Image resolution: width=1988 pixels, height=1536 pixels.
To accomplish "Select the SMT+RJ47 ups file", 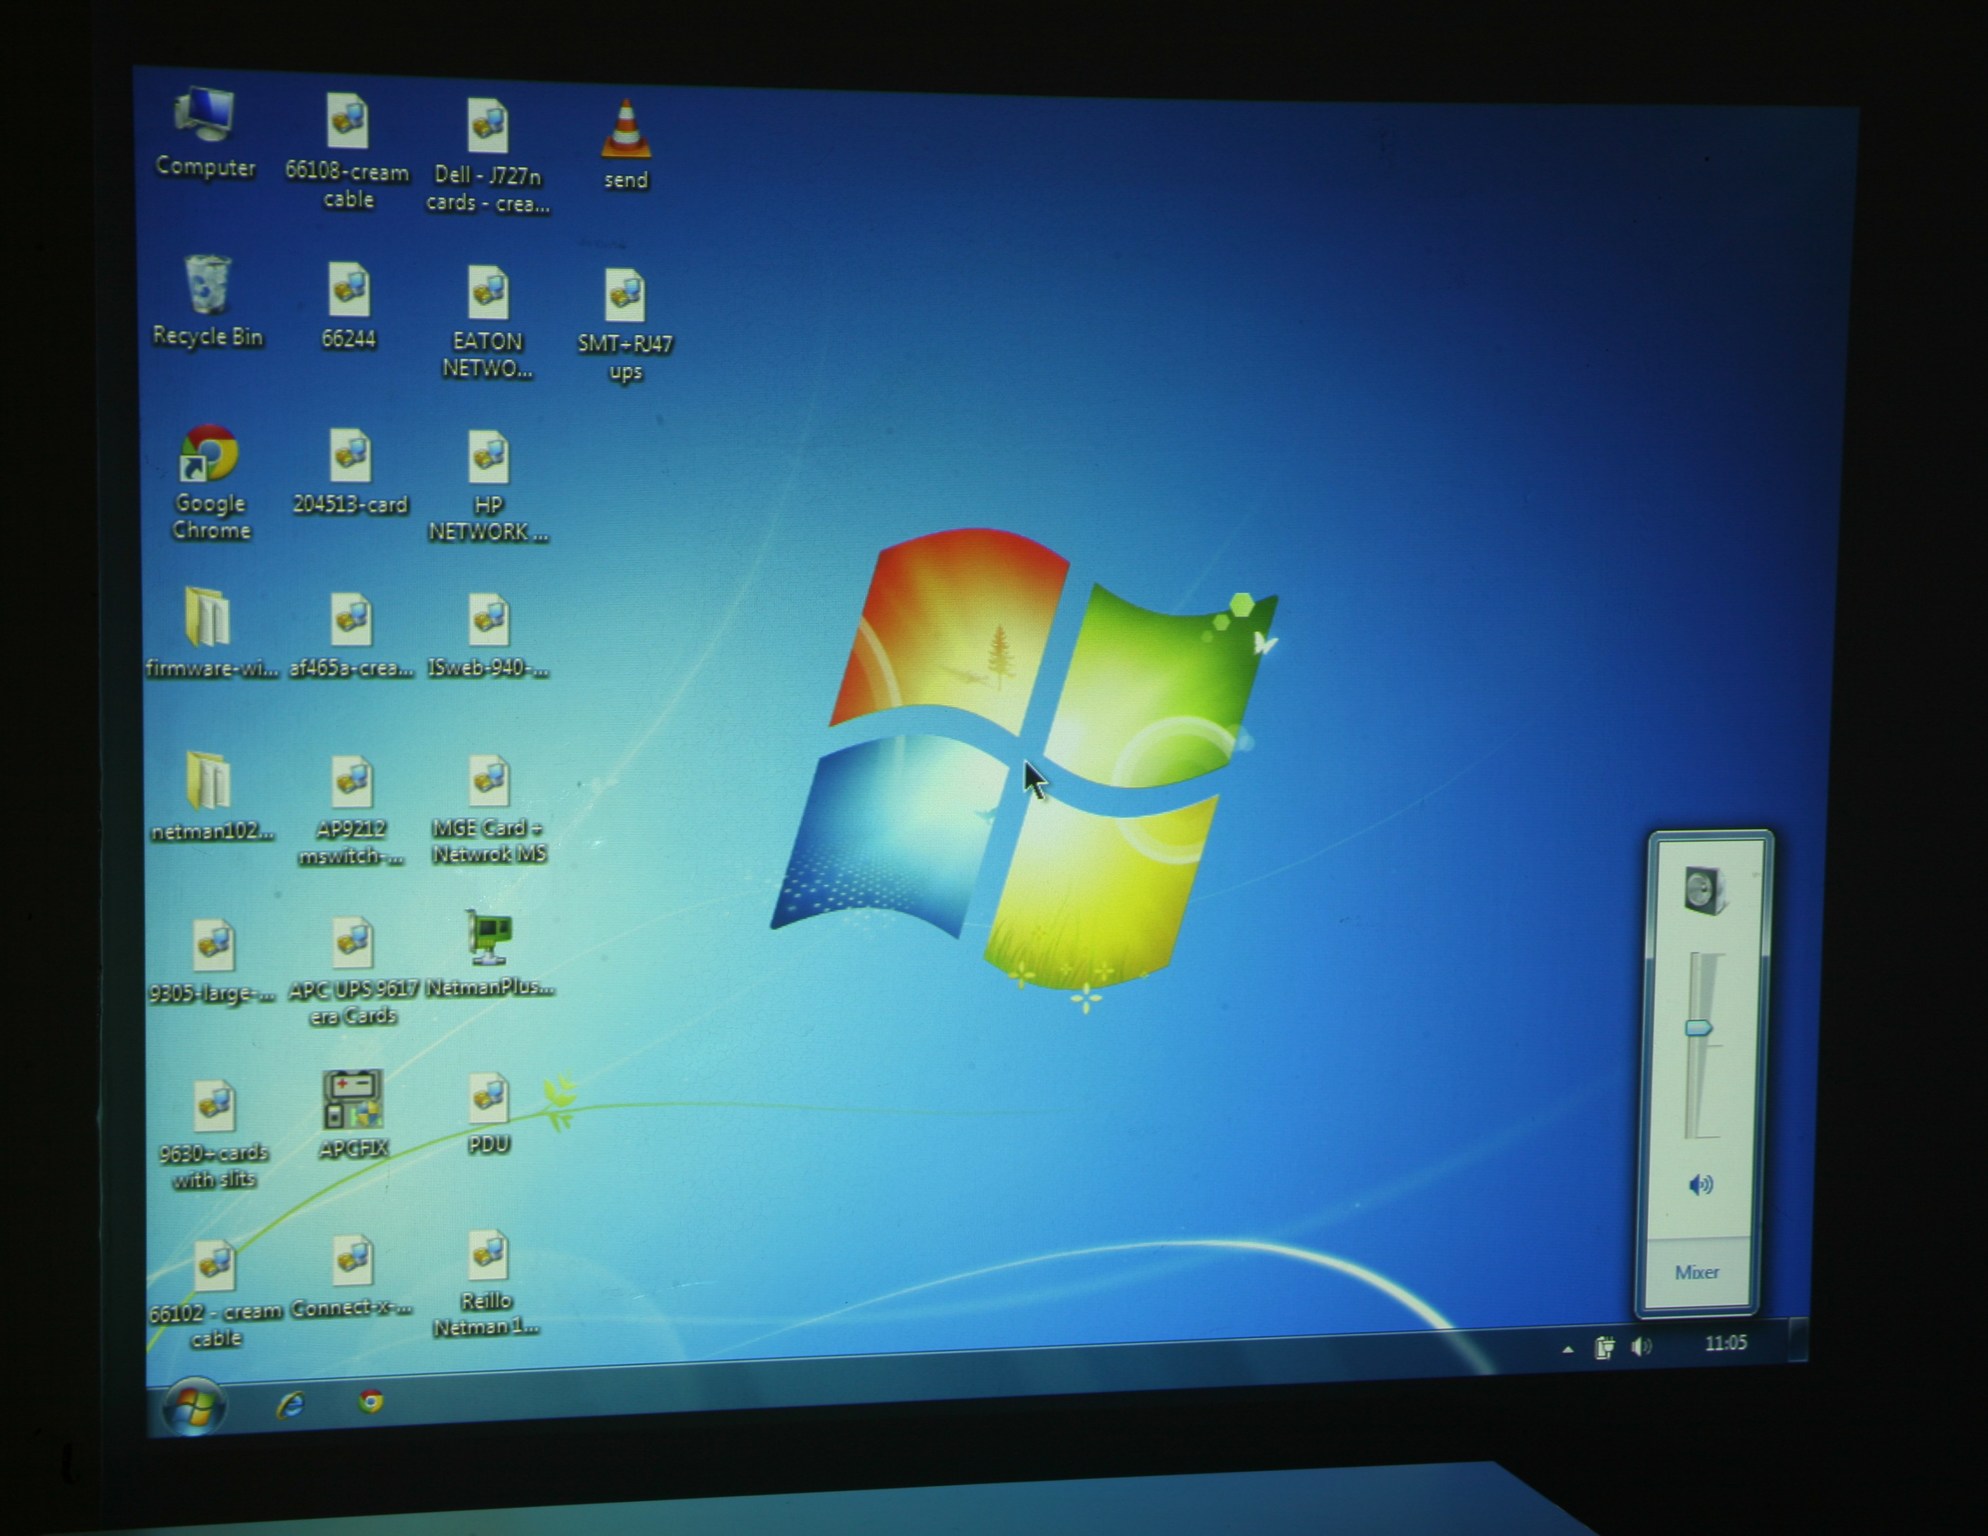I will [x=625, y=326].
